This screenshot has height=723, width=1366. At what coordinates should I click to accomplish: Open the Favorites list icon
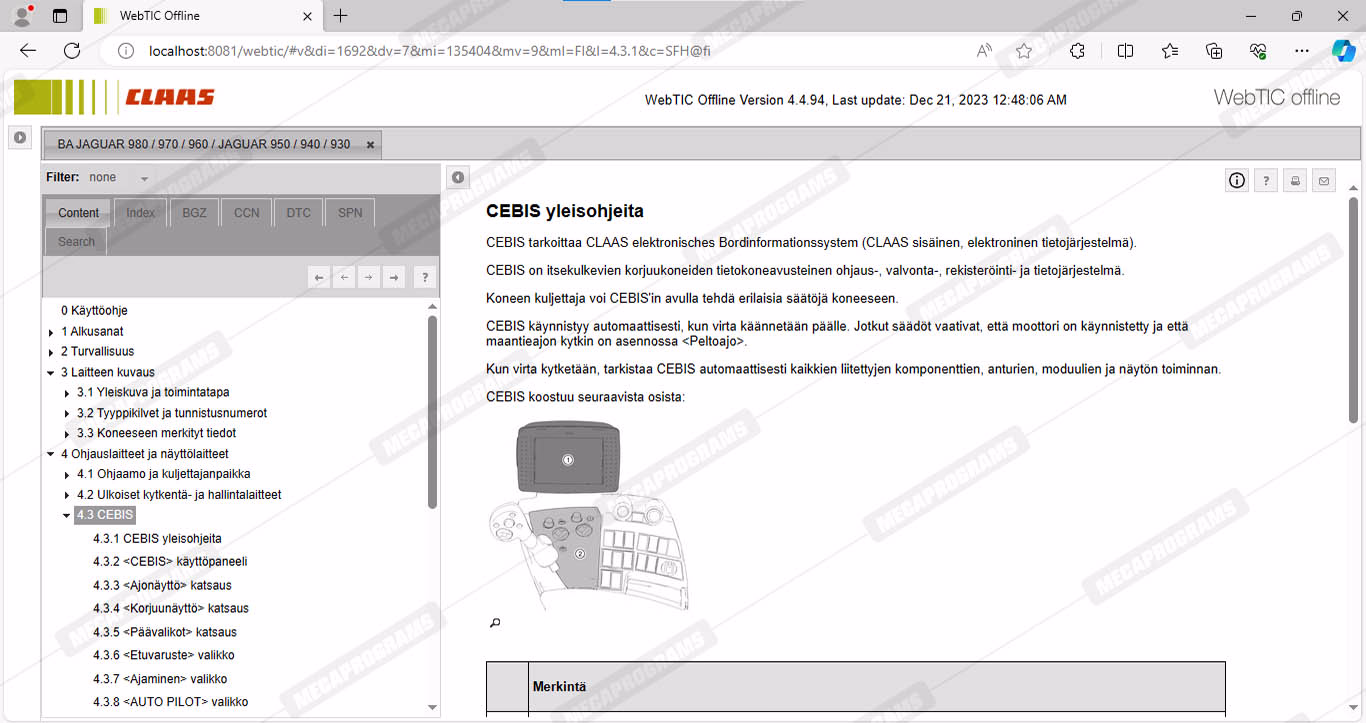(1170, 51)
